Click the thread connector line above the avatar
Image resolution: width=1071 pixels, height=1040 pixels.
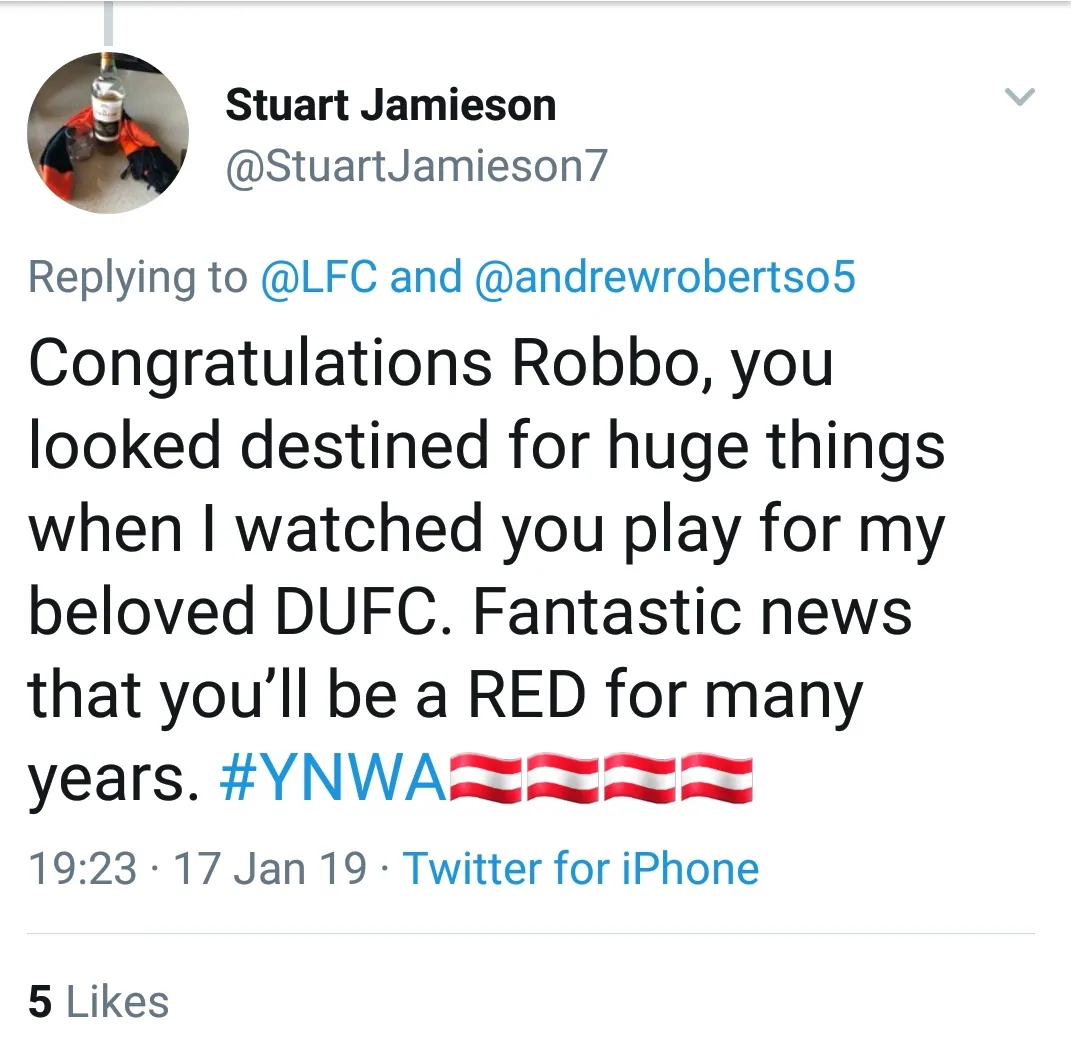point(107,24)
